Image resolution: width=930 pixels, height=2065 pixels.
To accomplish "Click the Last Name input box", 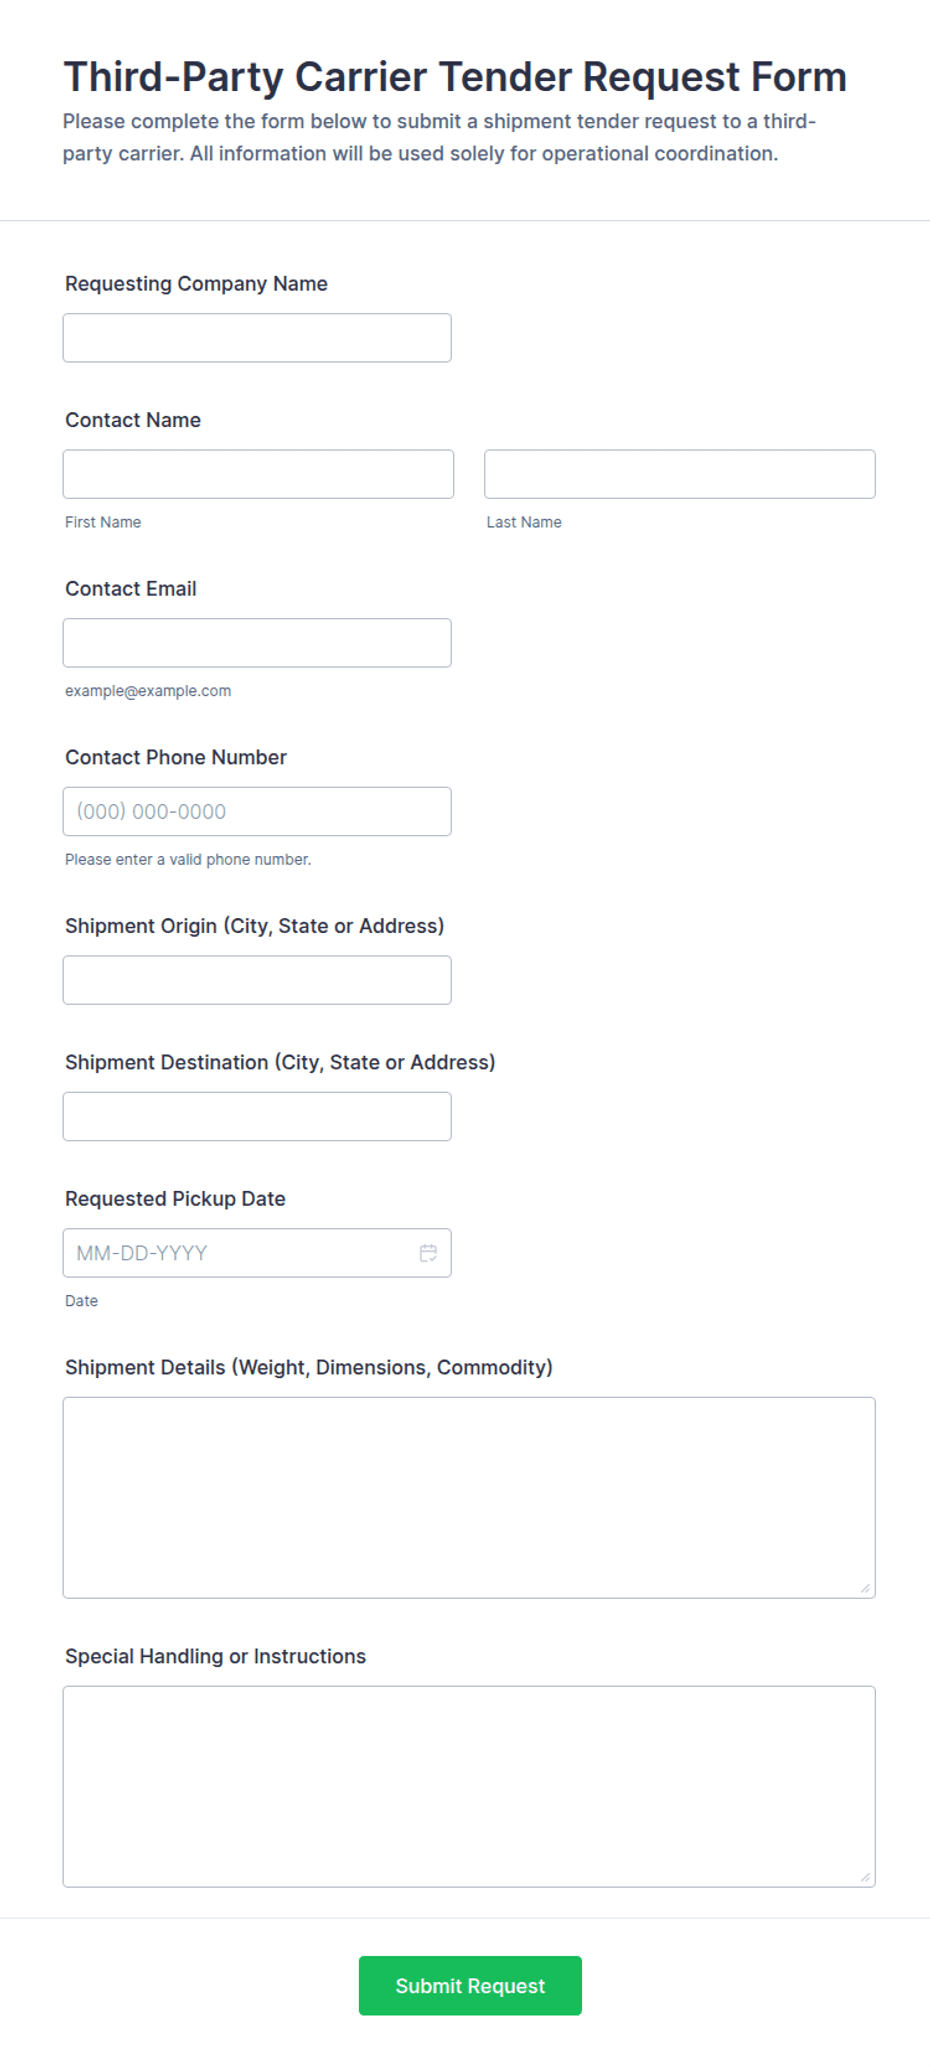I will coord(680,474).
